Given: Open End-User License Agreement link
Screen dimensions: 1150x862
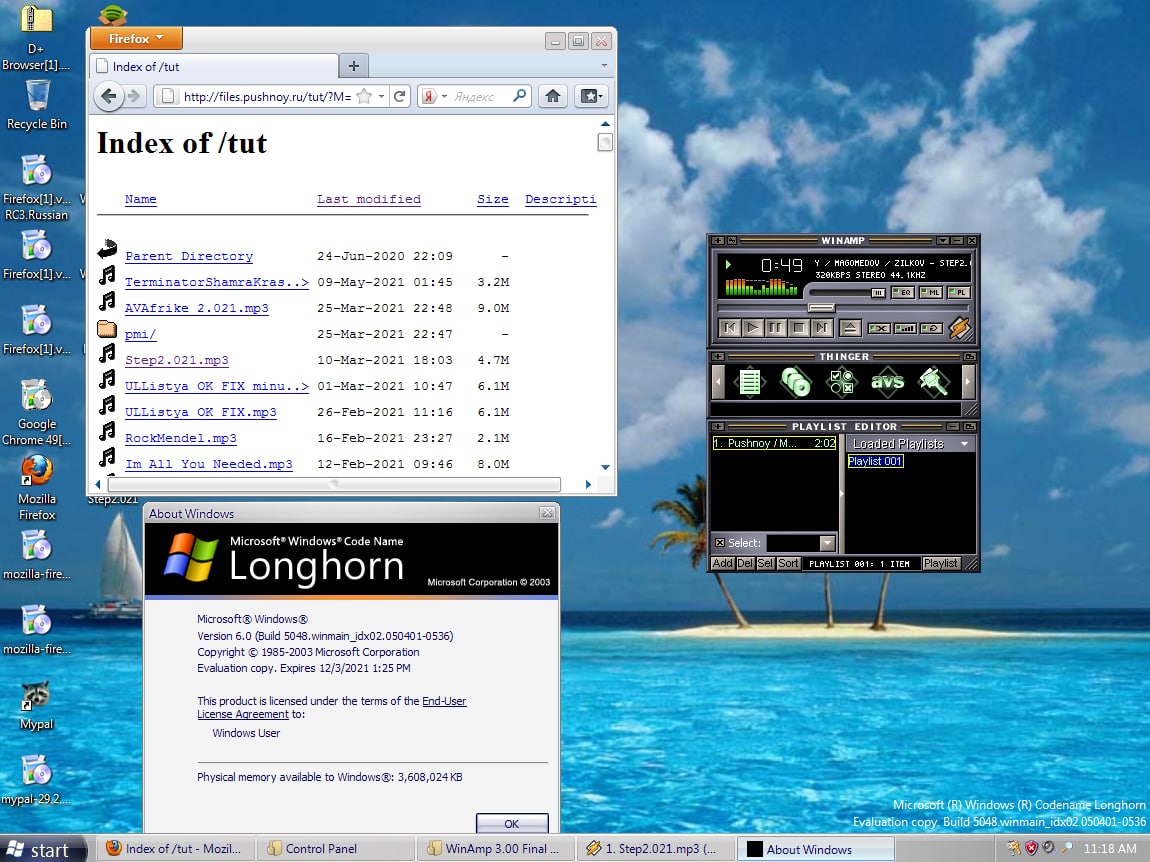Looking at the screenshot, I should (x=332, y=707).
